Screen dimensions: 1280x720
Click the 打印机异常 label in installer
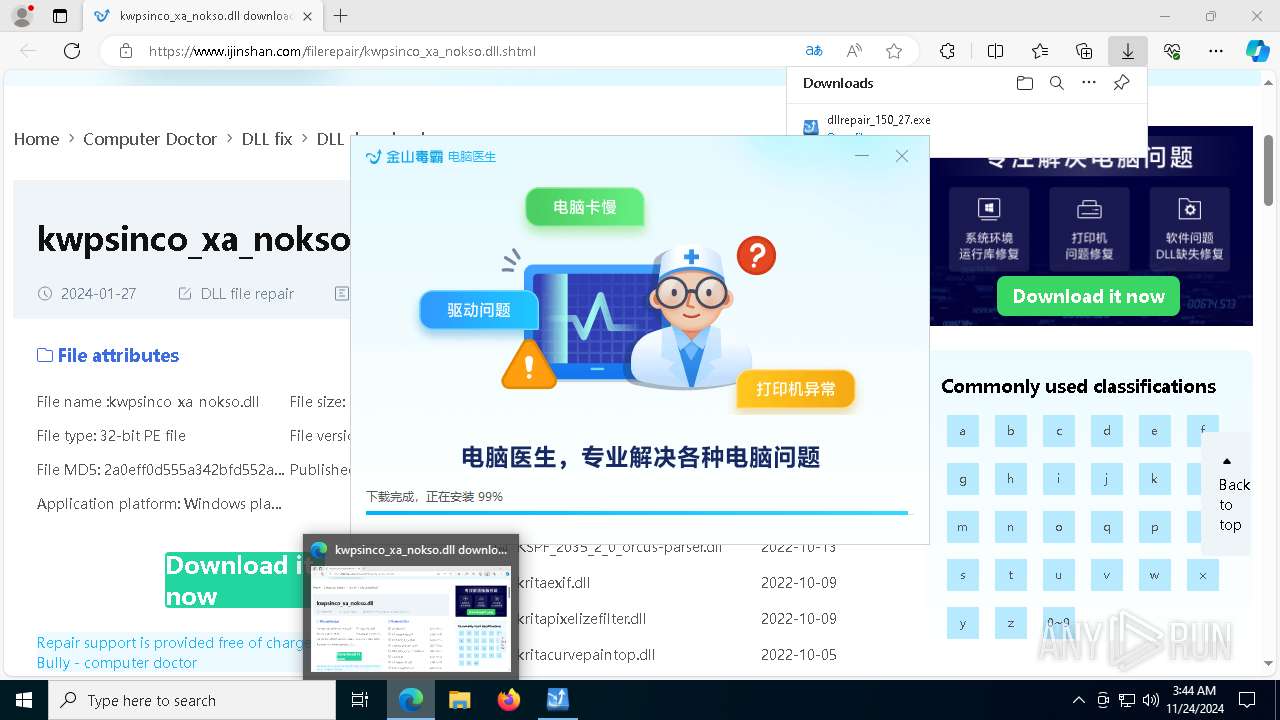[x=796, y=389]
